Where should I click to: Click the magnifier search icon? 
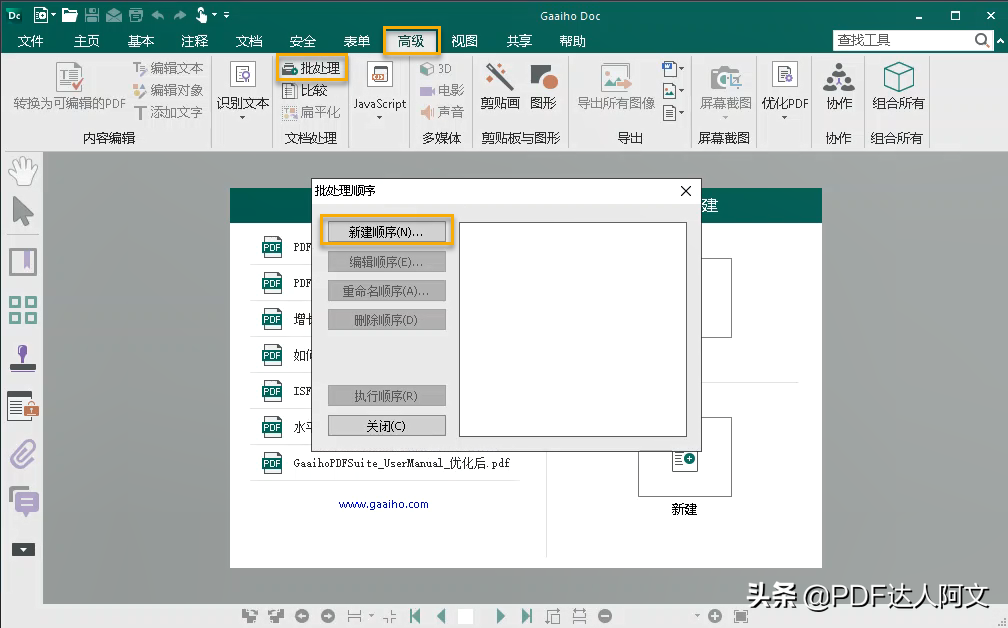[982, 40]
